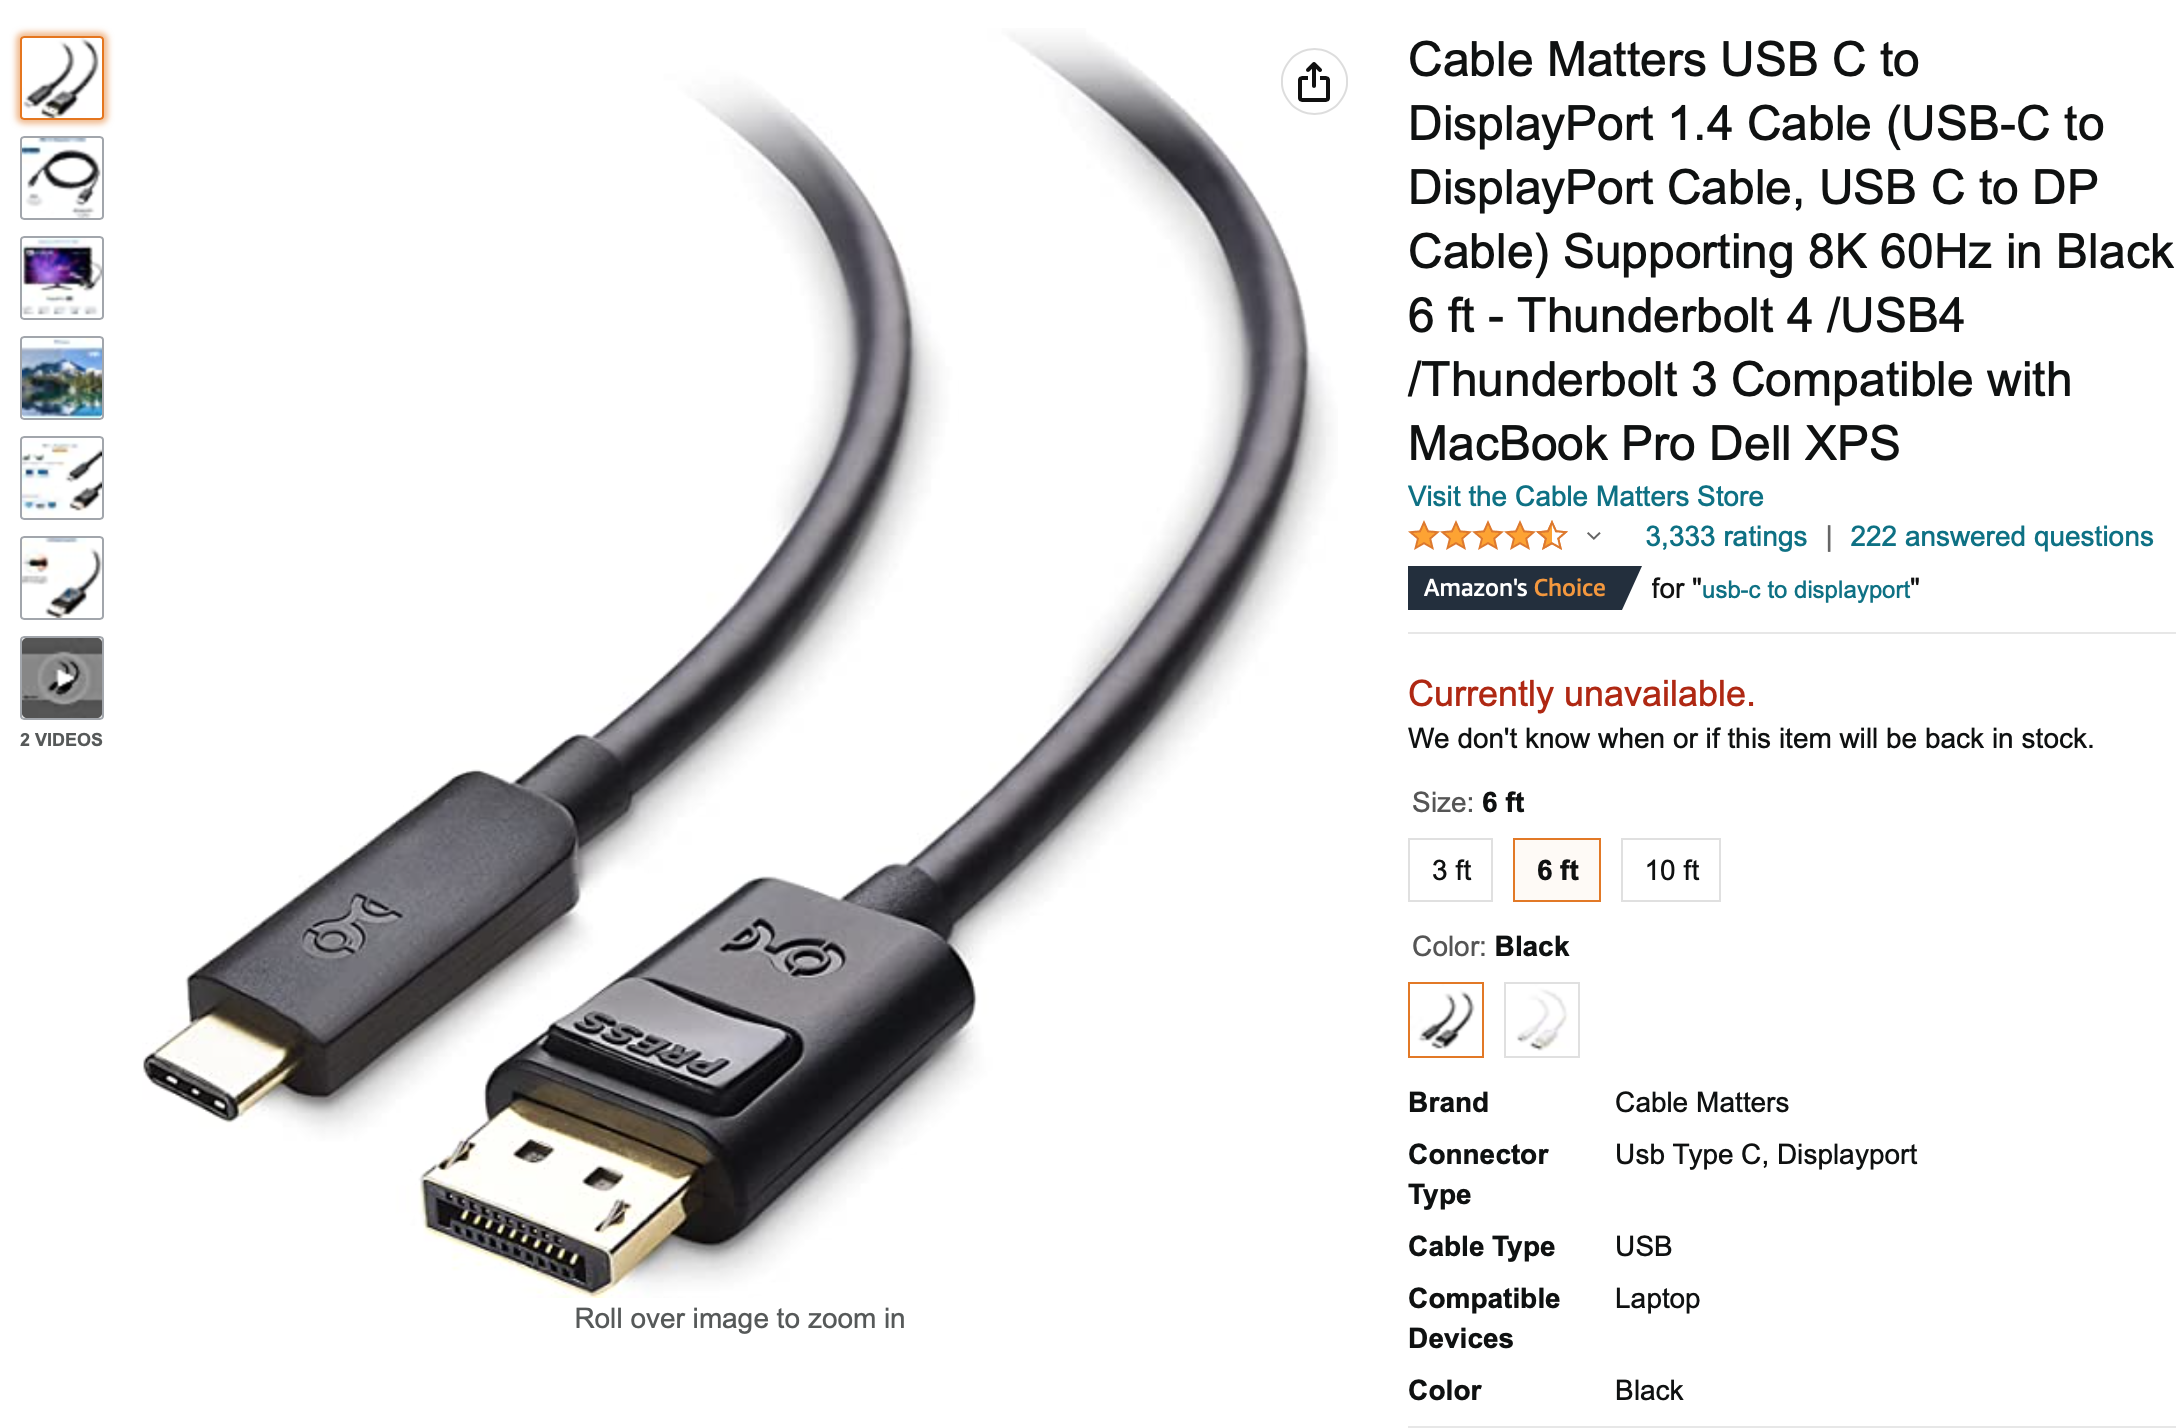Play the product video thumbnail

click(x=62, y=678)
